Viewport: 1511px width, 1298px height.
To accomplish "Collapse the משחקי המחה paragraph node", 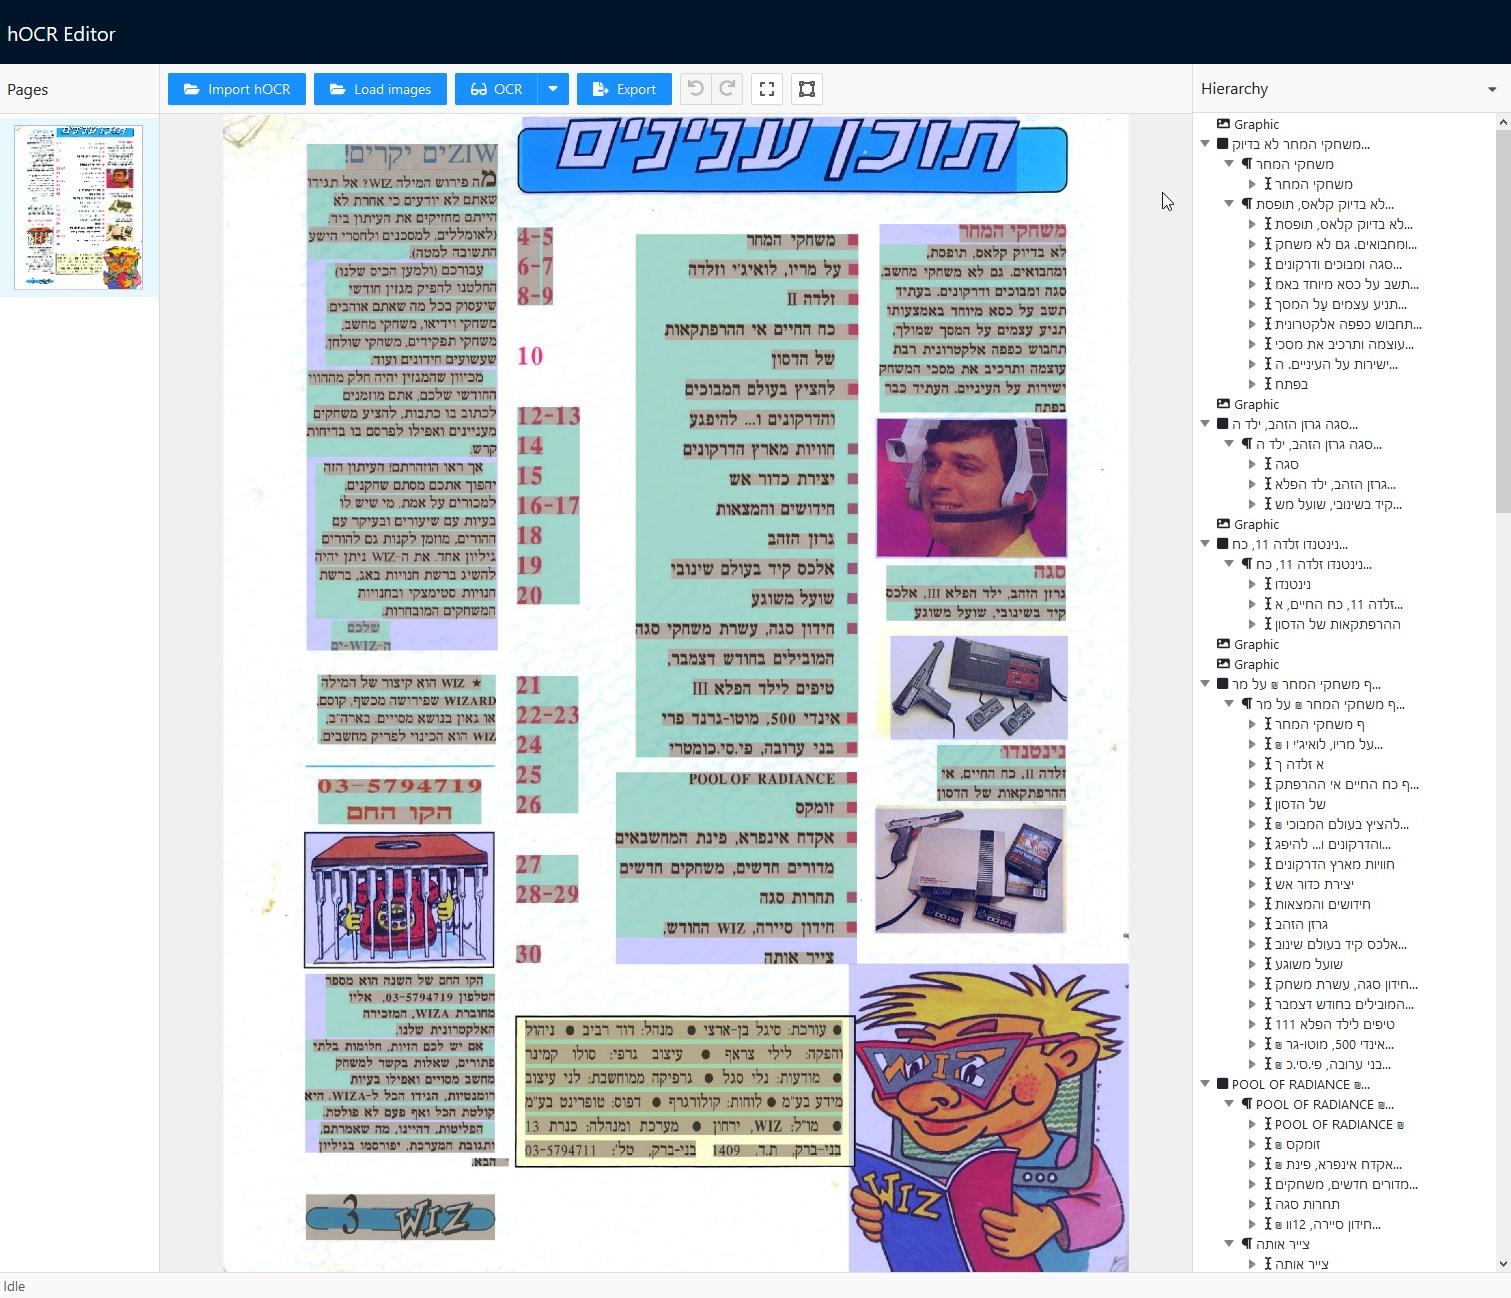I will coord(1230,164).
